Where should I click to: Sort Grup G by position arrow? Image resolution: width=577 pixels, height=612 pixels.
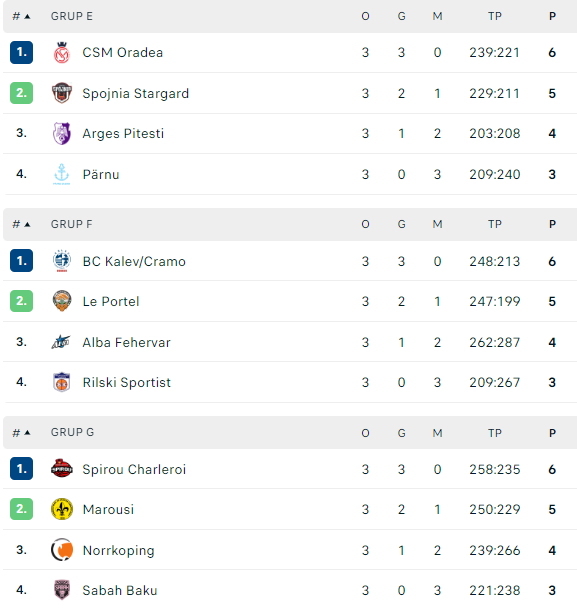tap(27, 432)
